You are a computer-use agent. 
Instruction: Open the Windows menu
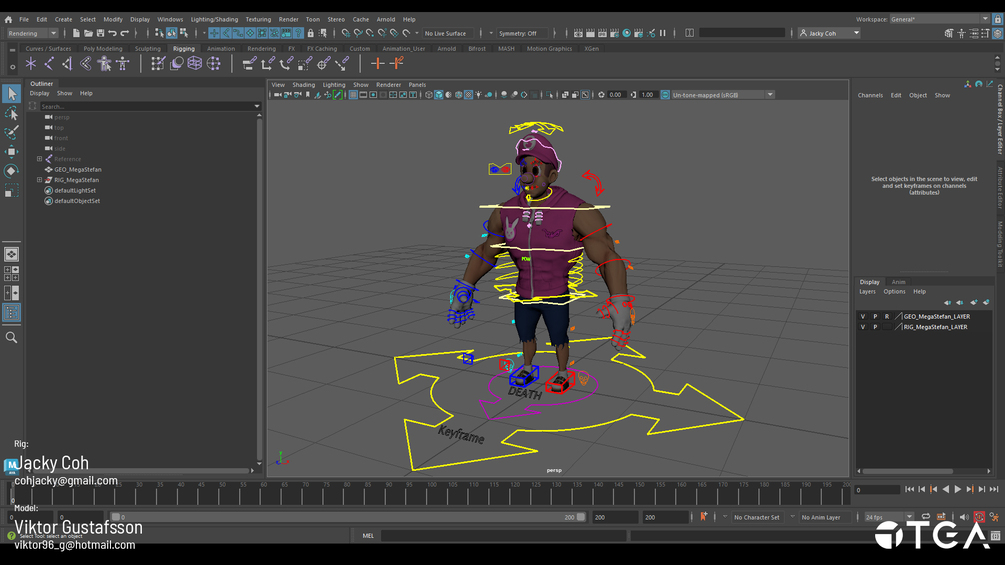pos(170,19)
